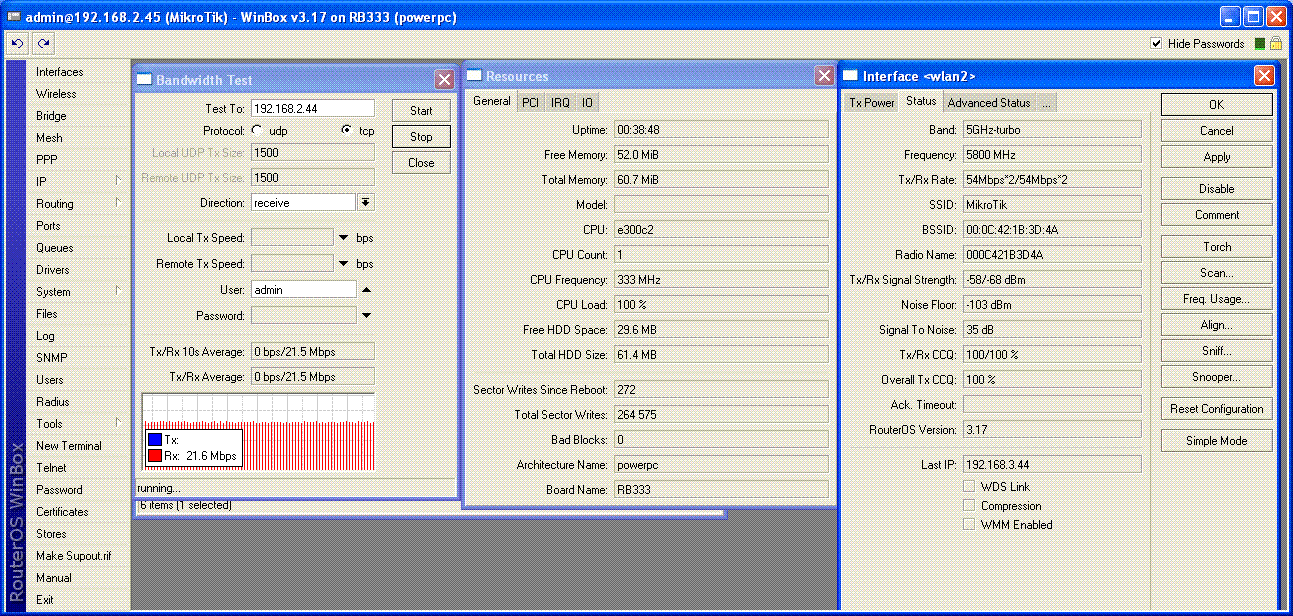Switch to the Advanced Status tab
The image size is (1293, 616).
pyautogui.click(x=988, y=102)
